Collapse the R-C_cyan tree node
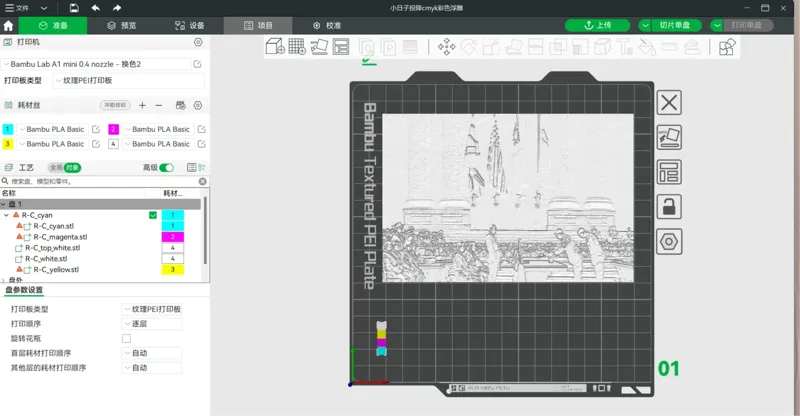The image size is (800, 416). [x=7, y=215]
